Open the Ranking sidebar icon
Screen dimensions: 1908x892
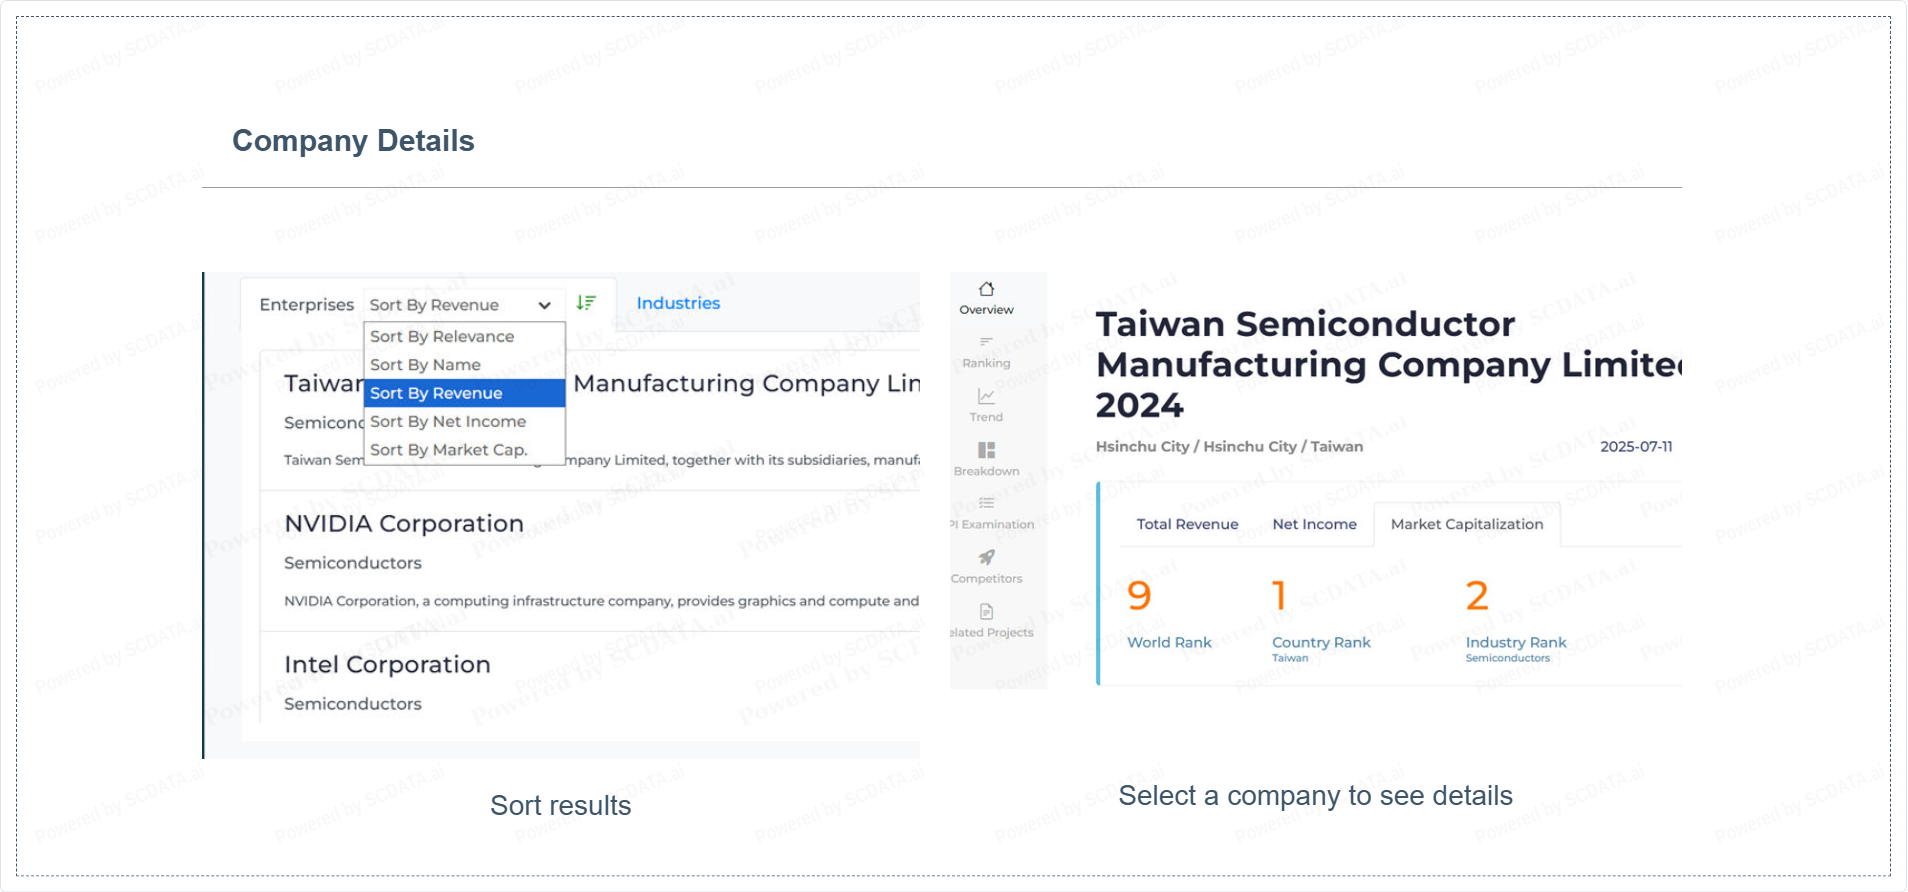pos(986,343)
